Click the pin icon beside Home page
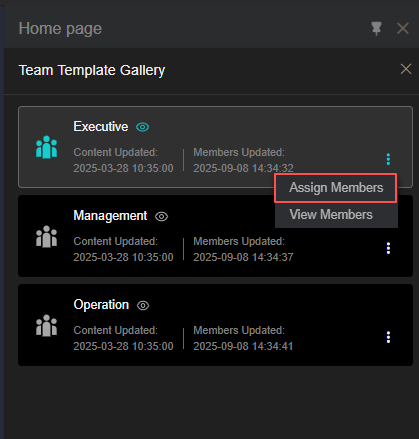 pyautogui.click(x=376, y=29)
